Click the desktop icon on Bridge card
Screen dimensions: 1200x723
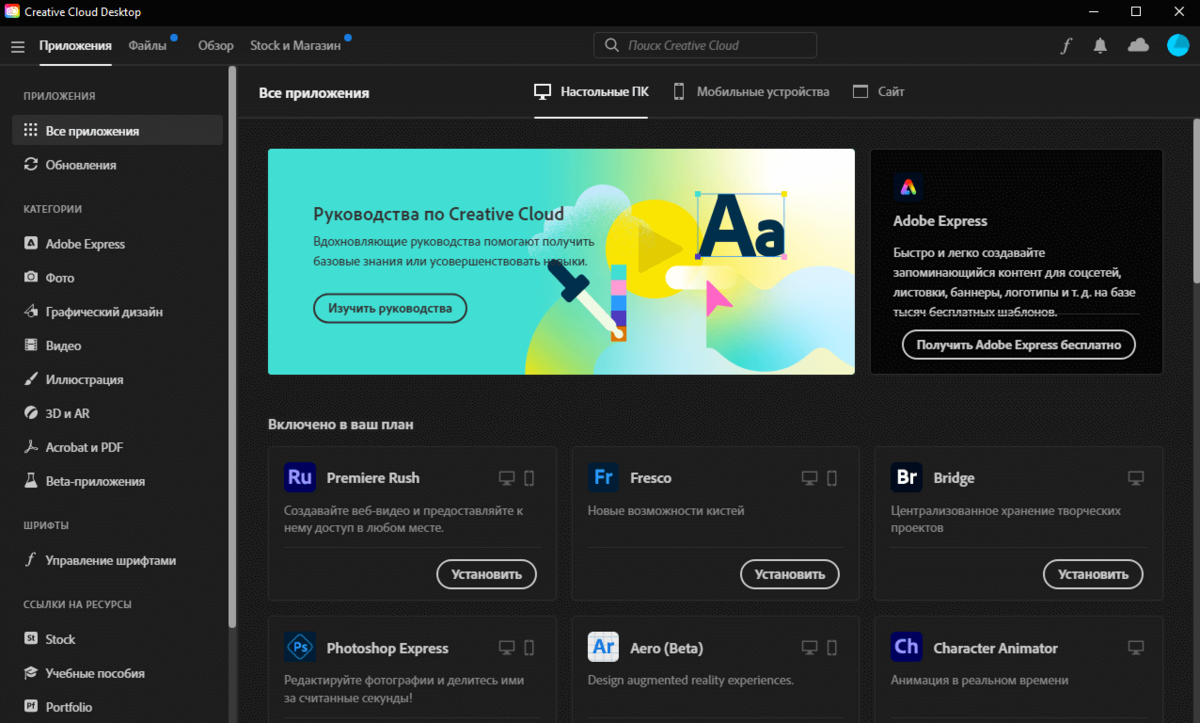(x=1135, y=478)
